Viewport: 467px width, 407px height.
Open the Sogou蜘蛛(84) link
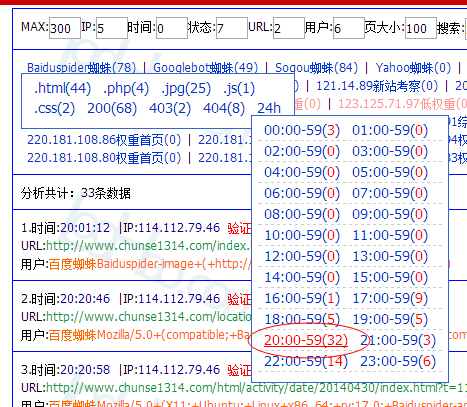coord(316,68)
